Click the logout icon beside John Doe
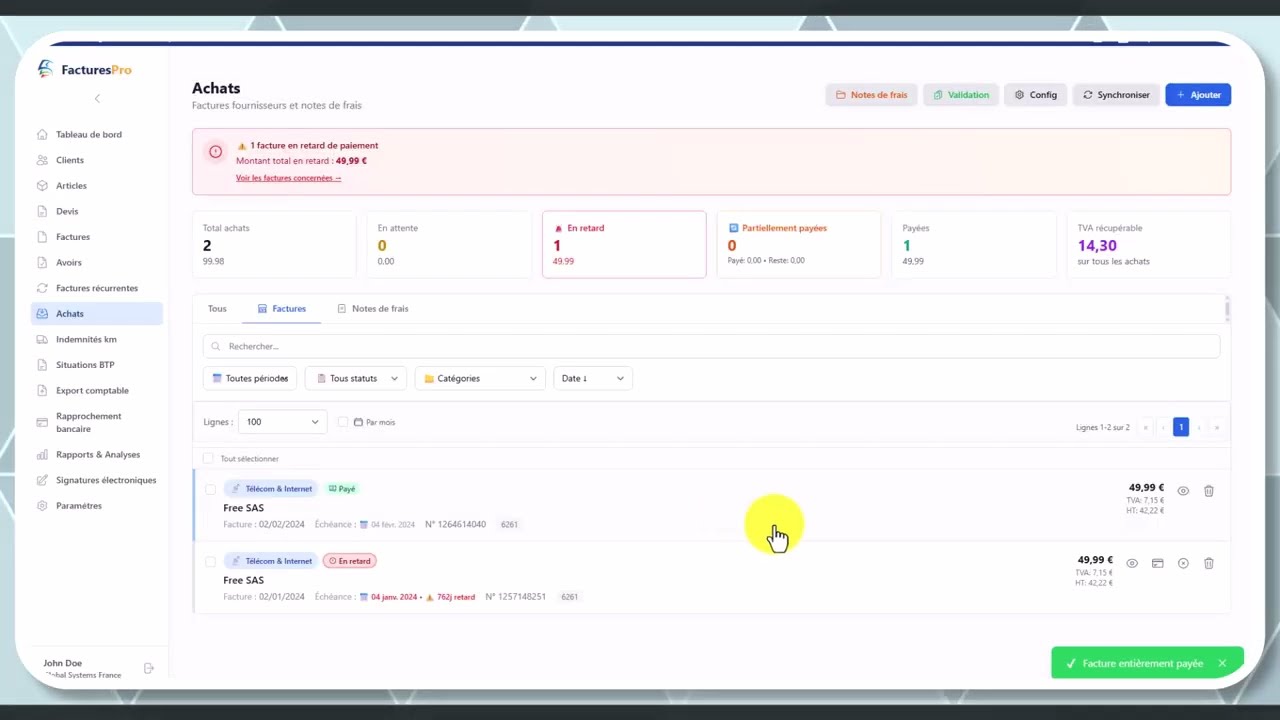This screenshot has height=720, width=1280. (149, 668)
